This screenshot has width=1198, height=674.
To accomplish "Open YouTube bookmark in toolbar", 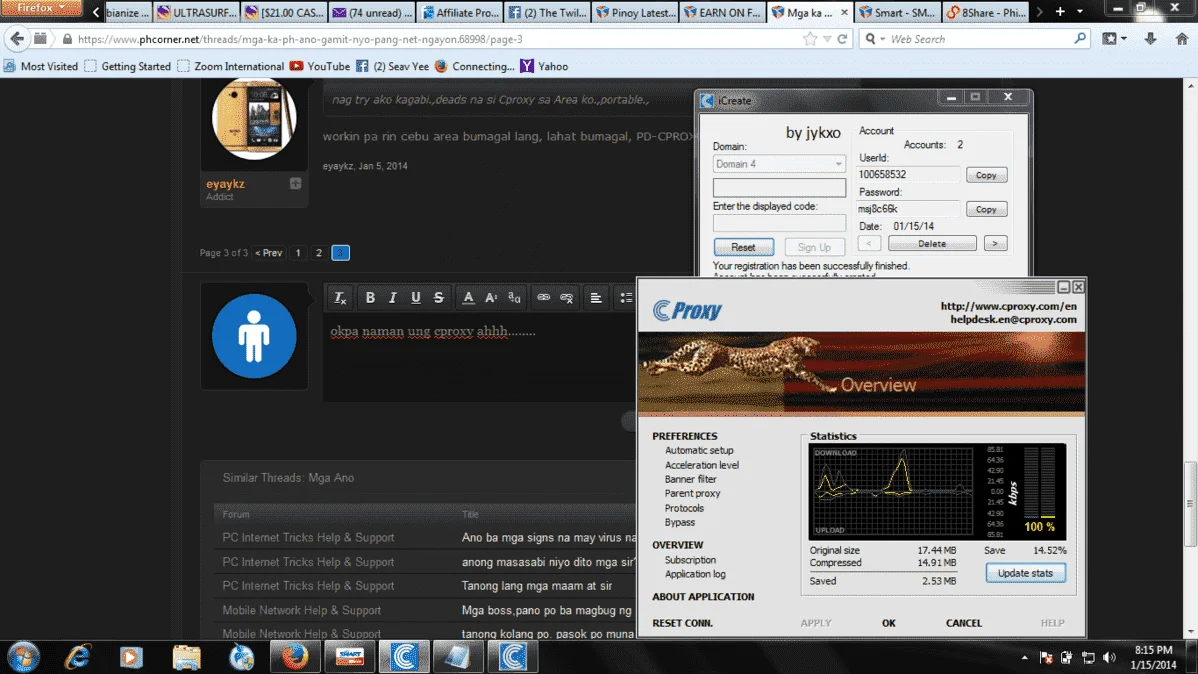I will click(x=319, y=66).
